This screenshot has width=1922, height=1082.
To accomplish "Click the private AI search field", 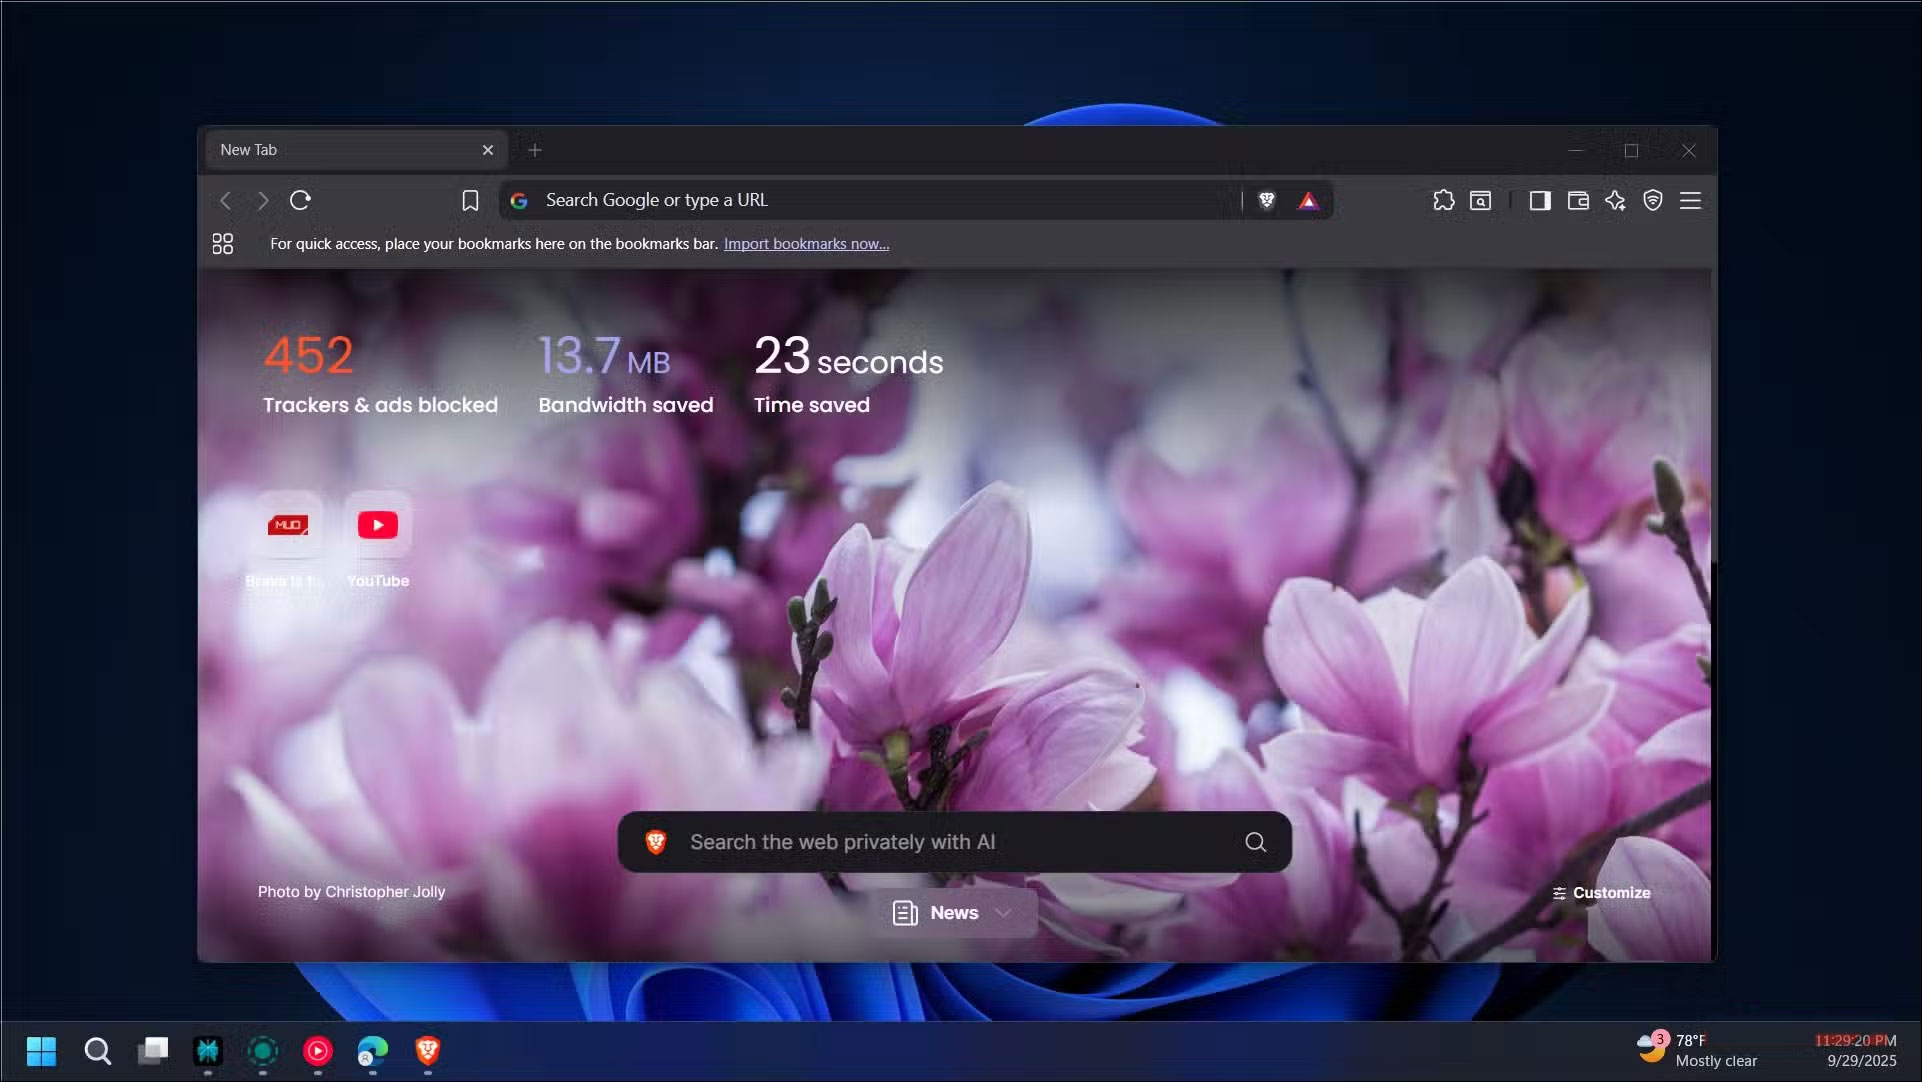I will pyautogui.click(x=950, y=841).
